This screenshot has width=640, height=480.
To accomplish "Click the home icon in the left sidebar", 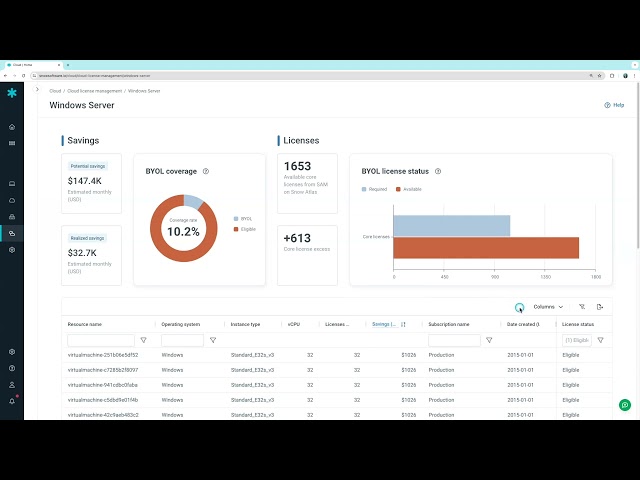I will pos(12,127).
